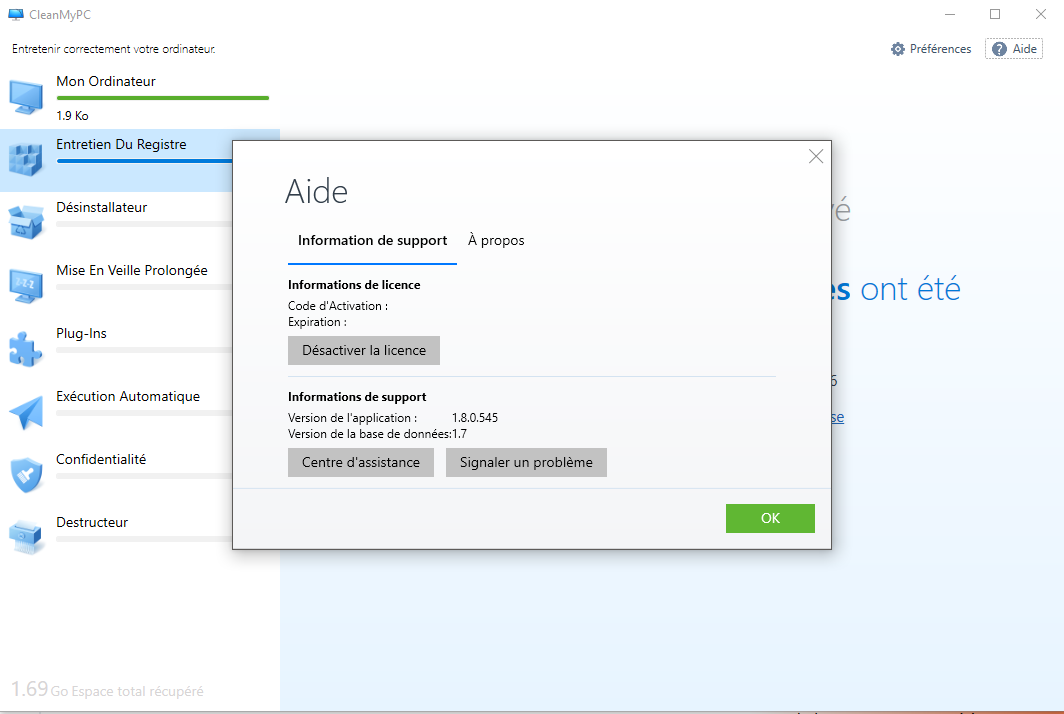Screen dimensions: 1064x714
Task: Close the Aide dialog with the X
Action: coord(816,157)
